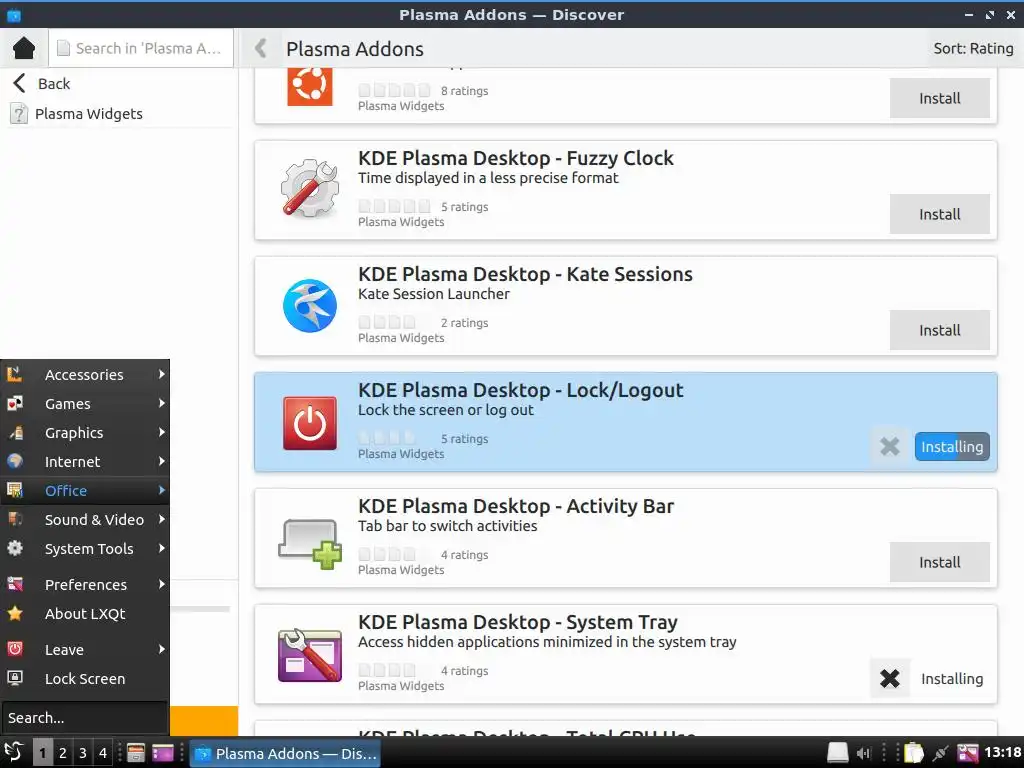Expand the Sound & Video submenu arrow

[x=161, y=520]
